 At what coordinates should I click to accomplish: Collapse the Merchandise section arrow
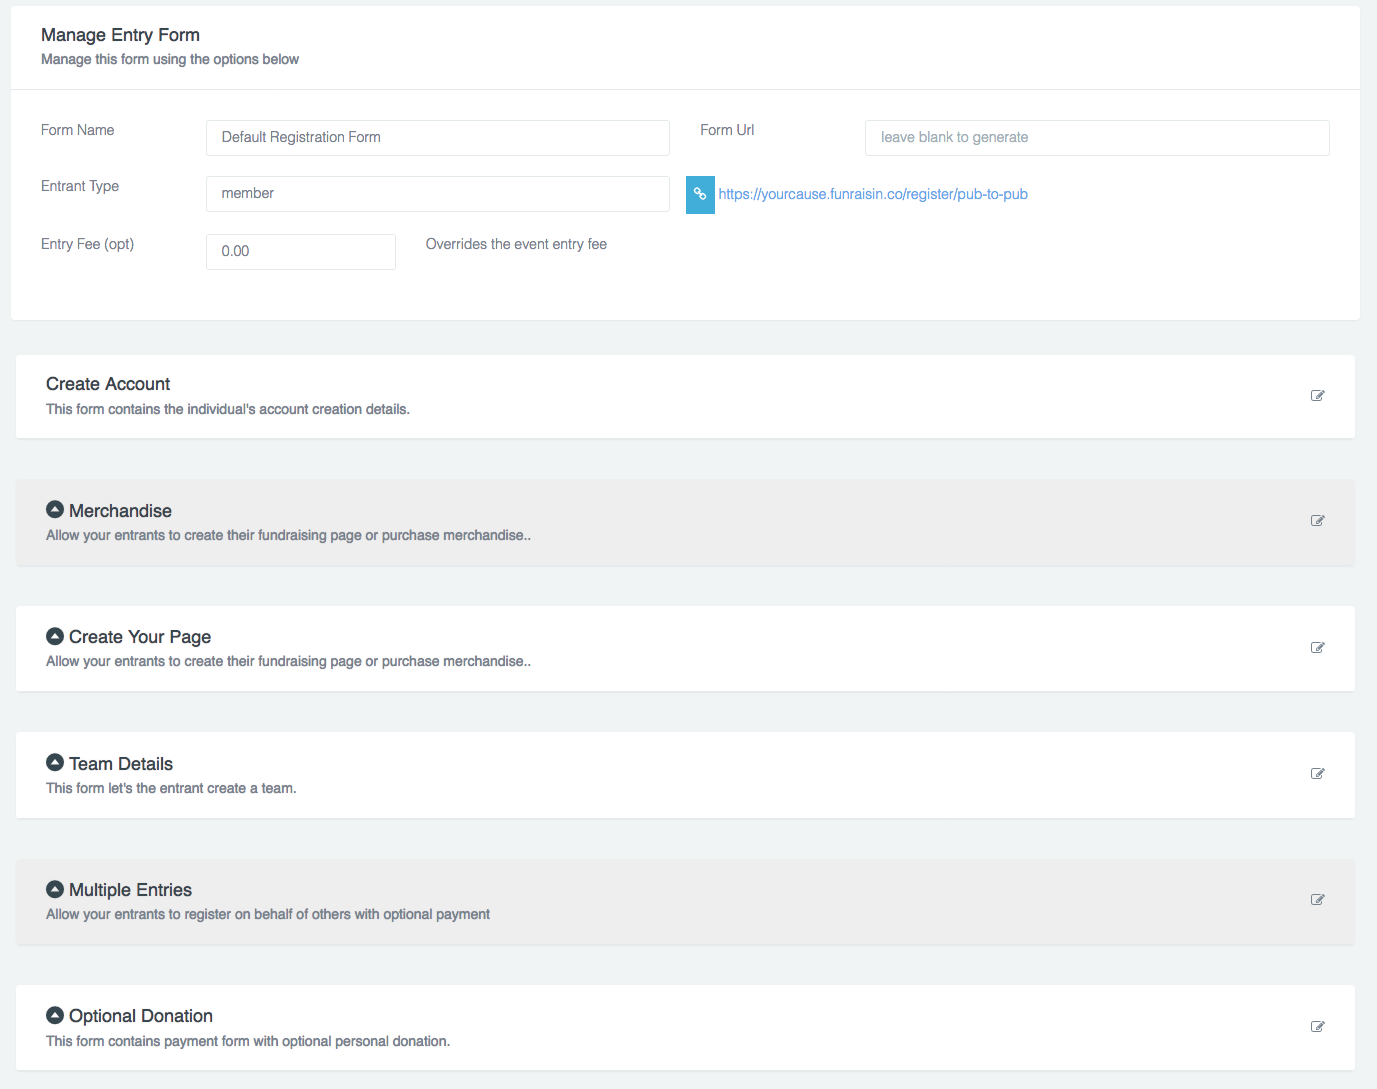point(55,510)
